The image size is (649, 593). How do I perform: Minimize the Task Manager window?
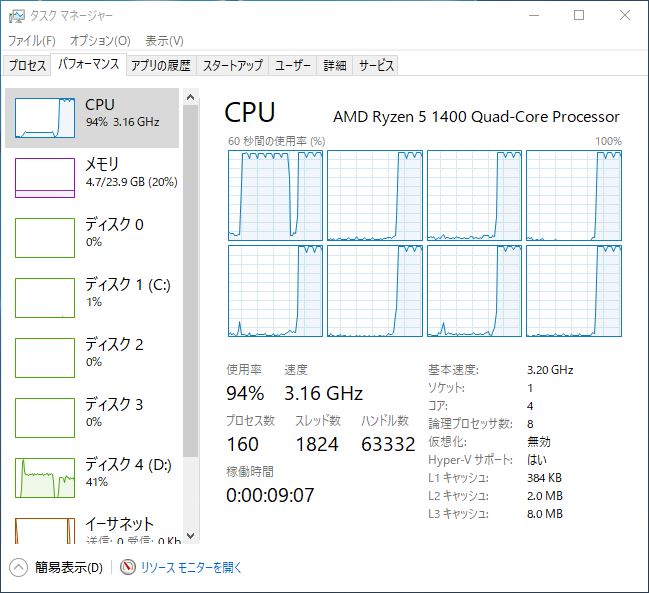pyautogui.click(x=534, y=16)
